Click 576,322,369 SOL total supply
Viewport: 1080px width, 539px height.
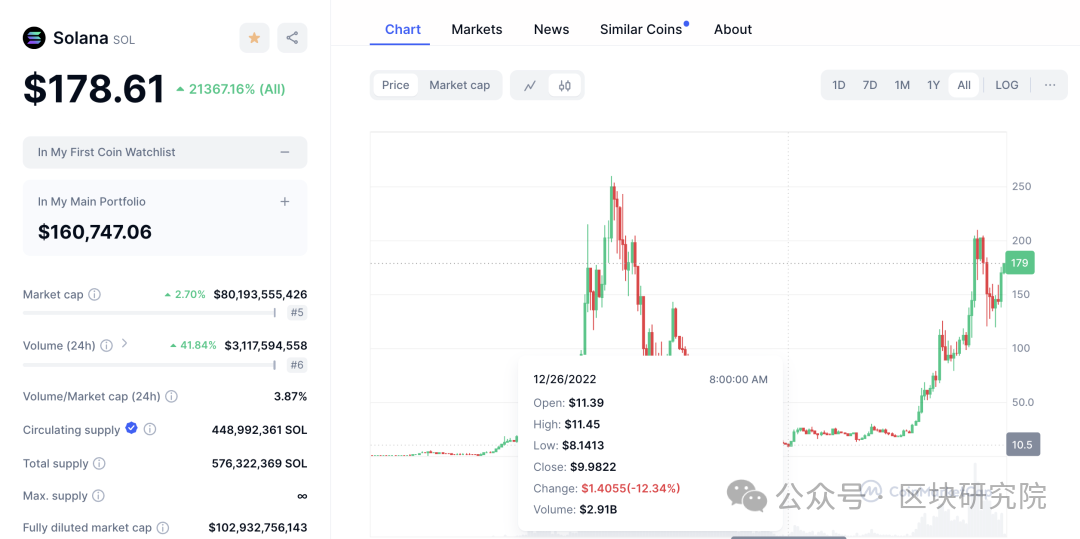tap(260, 463)
